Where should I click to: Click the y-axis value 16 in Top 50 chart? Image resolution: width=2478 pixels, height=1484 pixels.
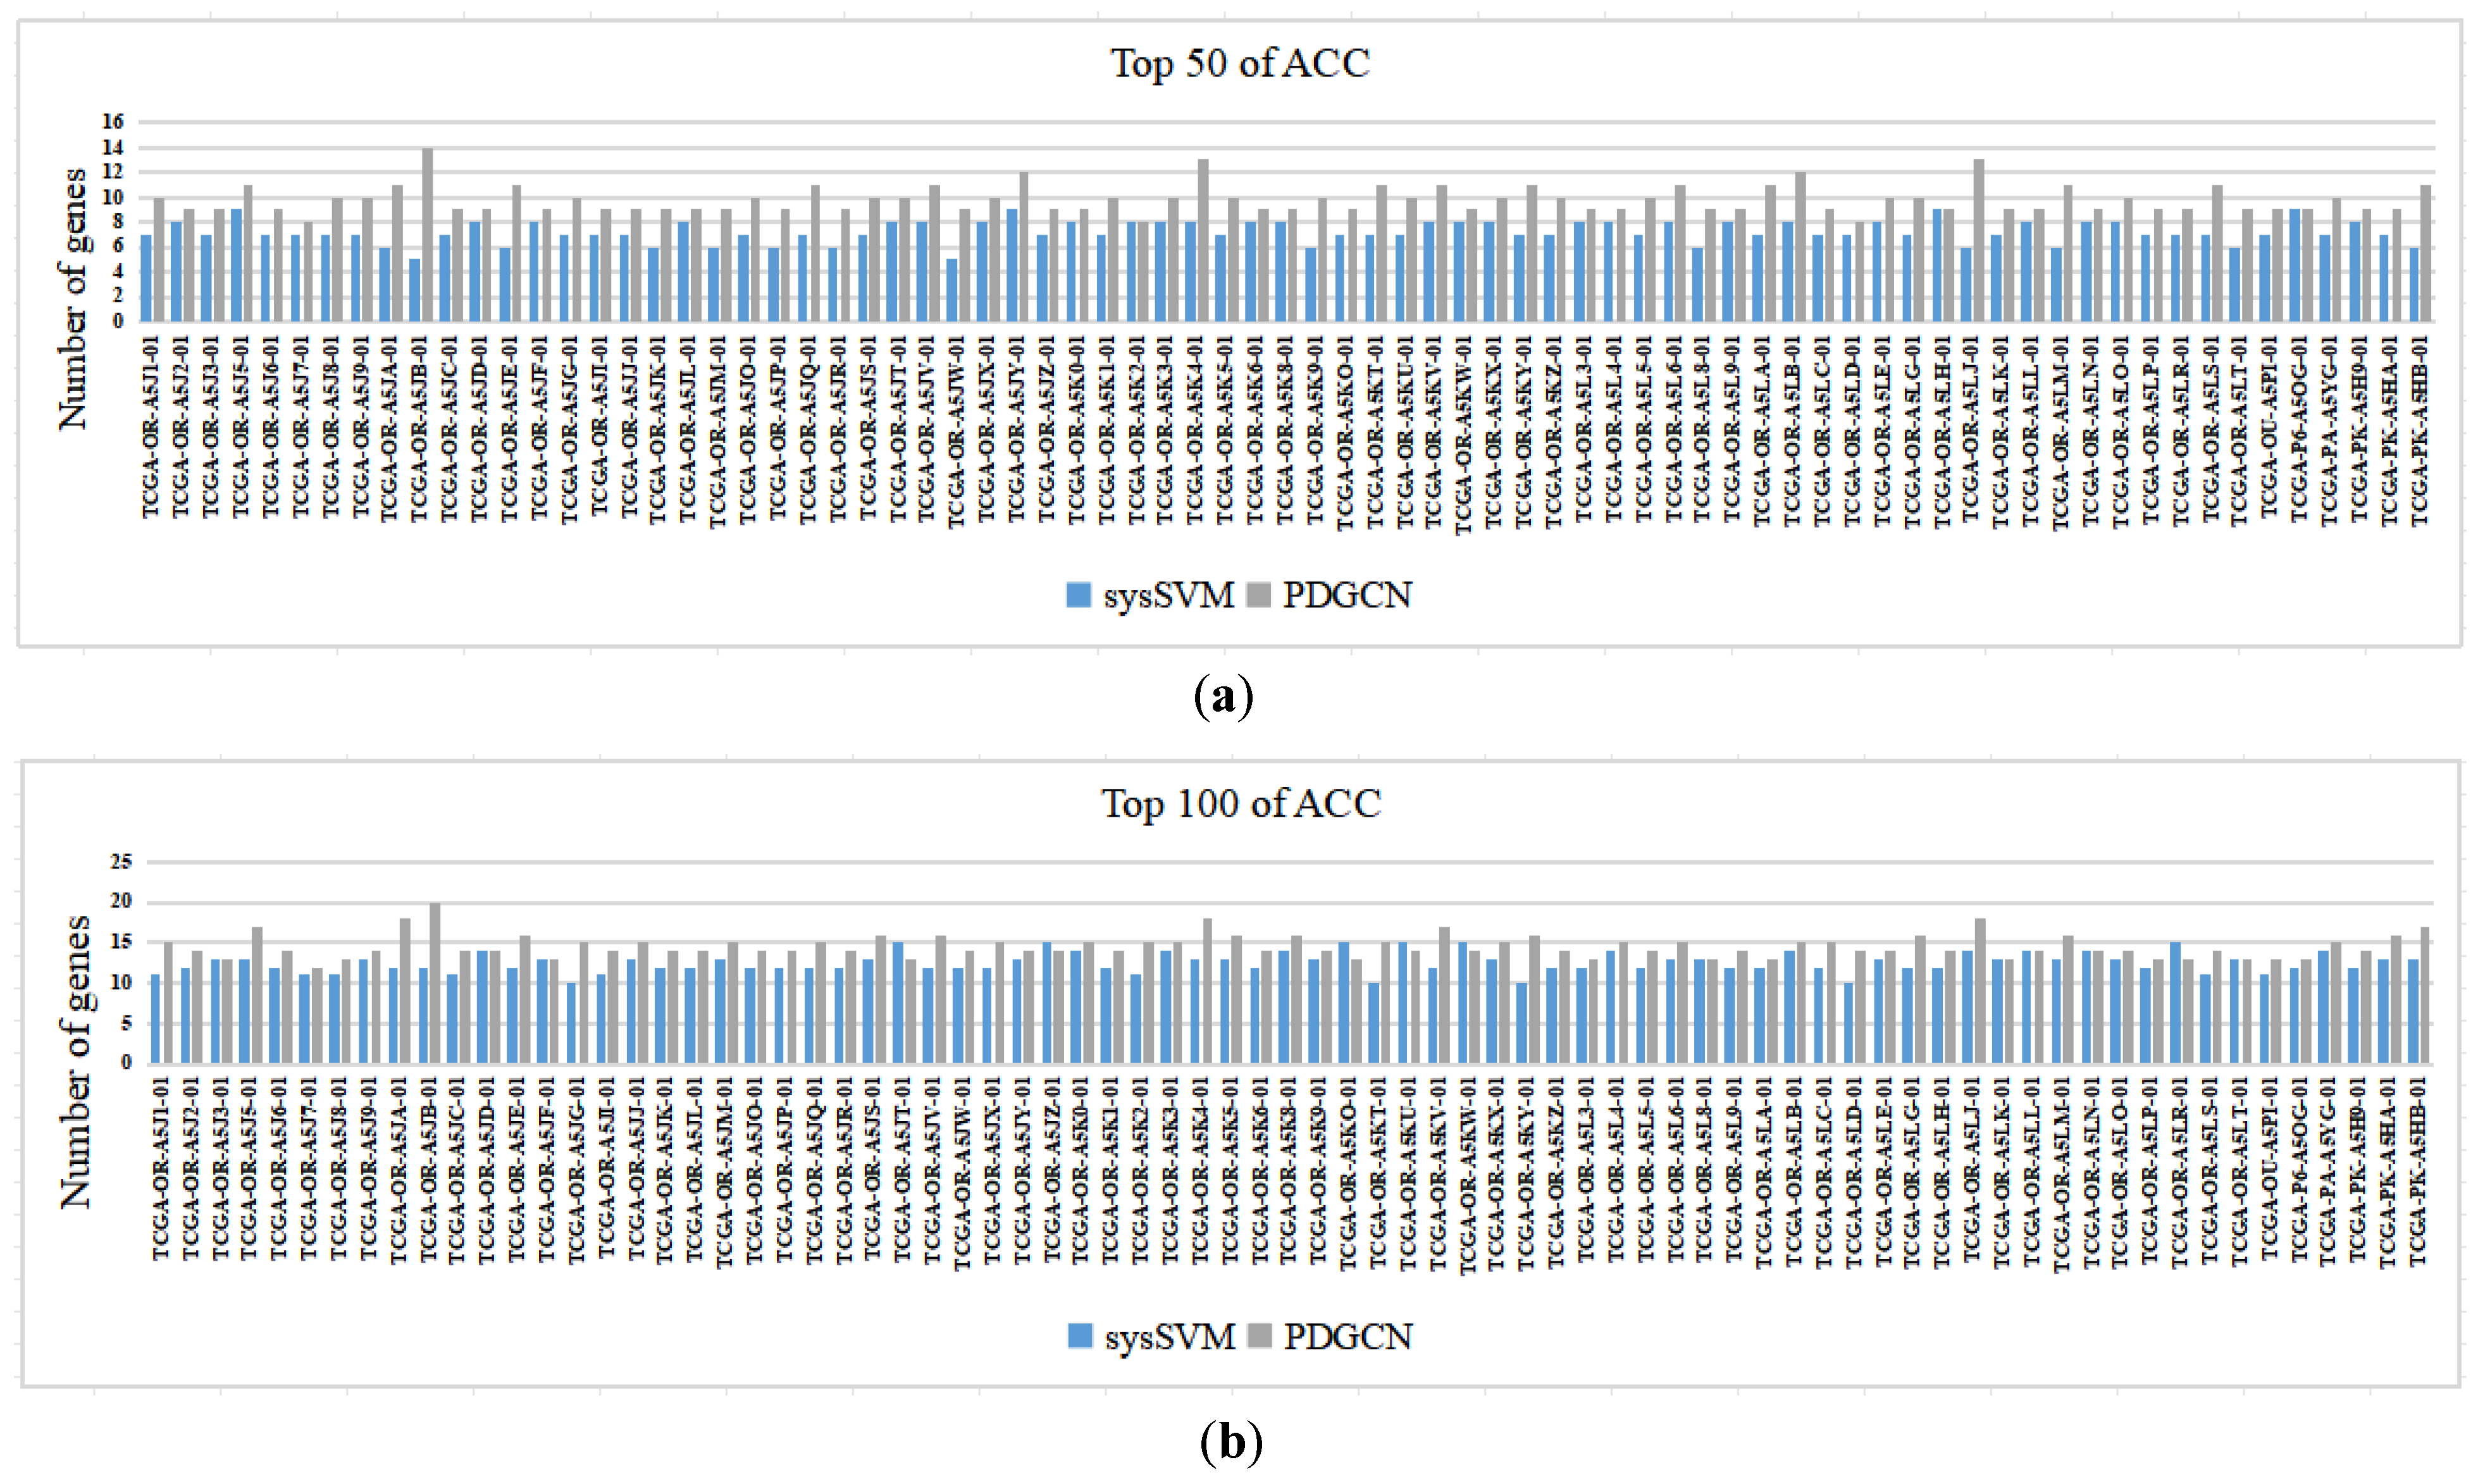pos(112,122)
